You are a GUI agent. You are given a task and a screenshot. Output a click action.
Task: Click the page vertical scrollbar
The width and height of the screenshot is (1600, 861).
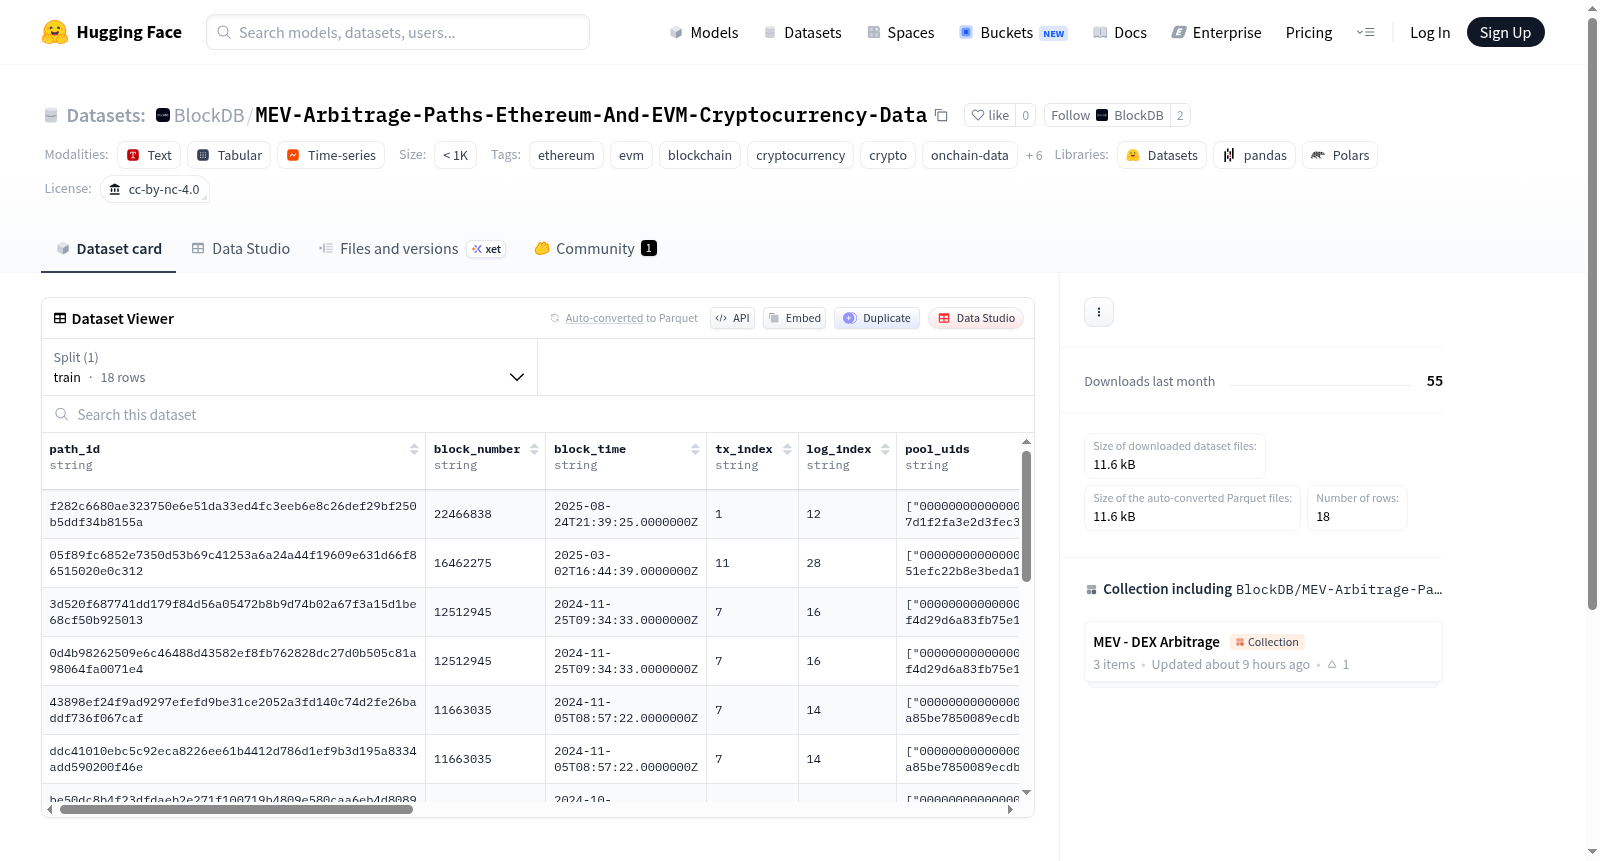[x=1592, y=313]
